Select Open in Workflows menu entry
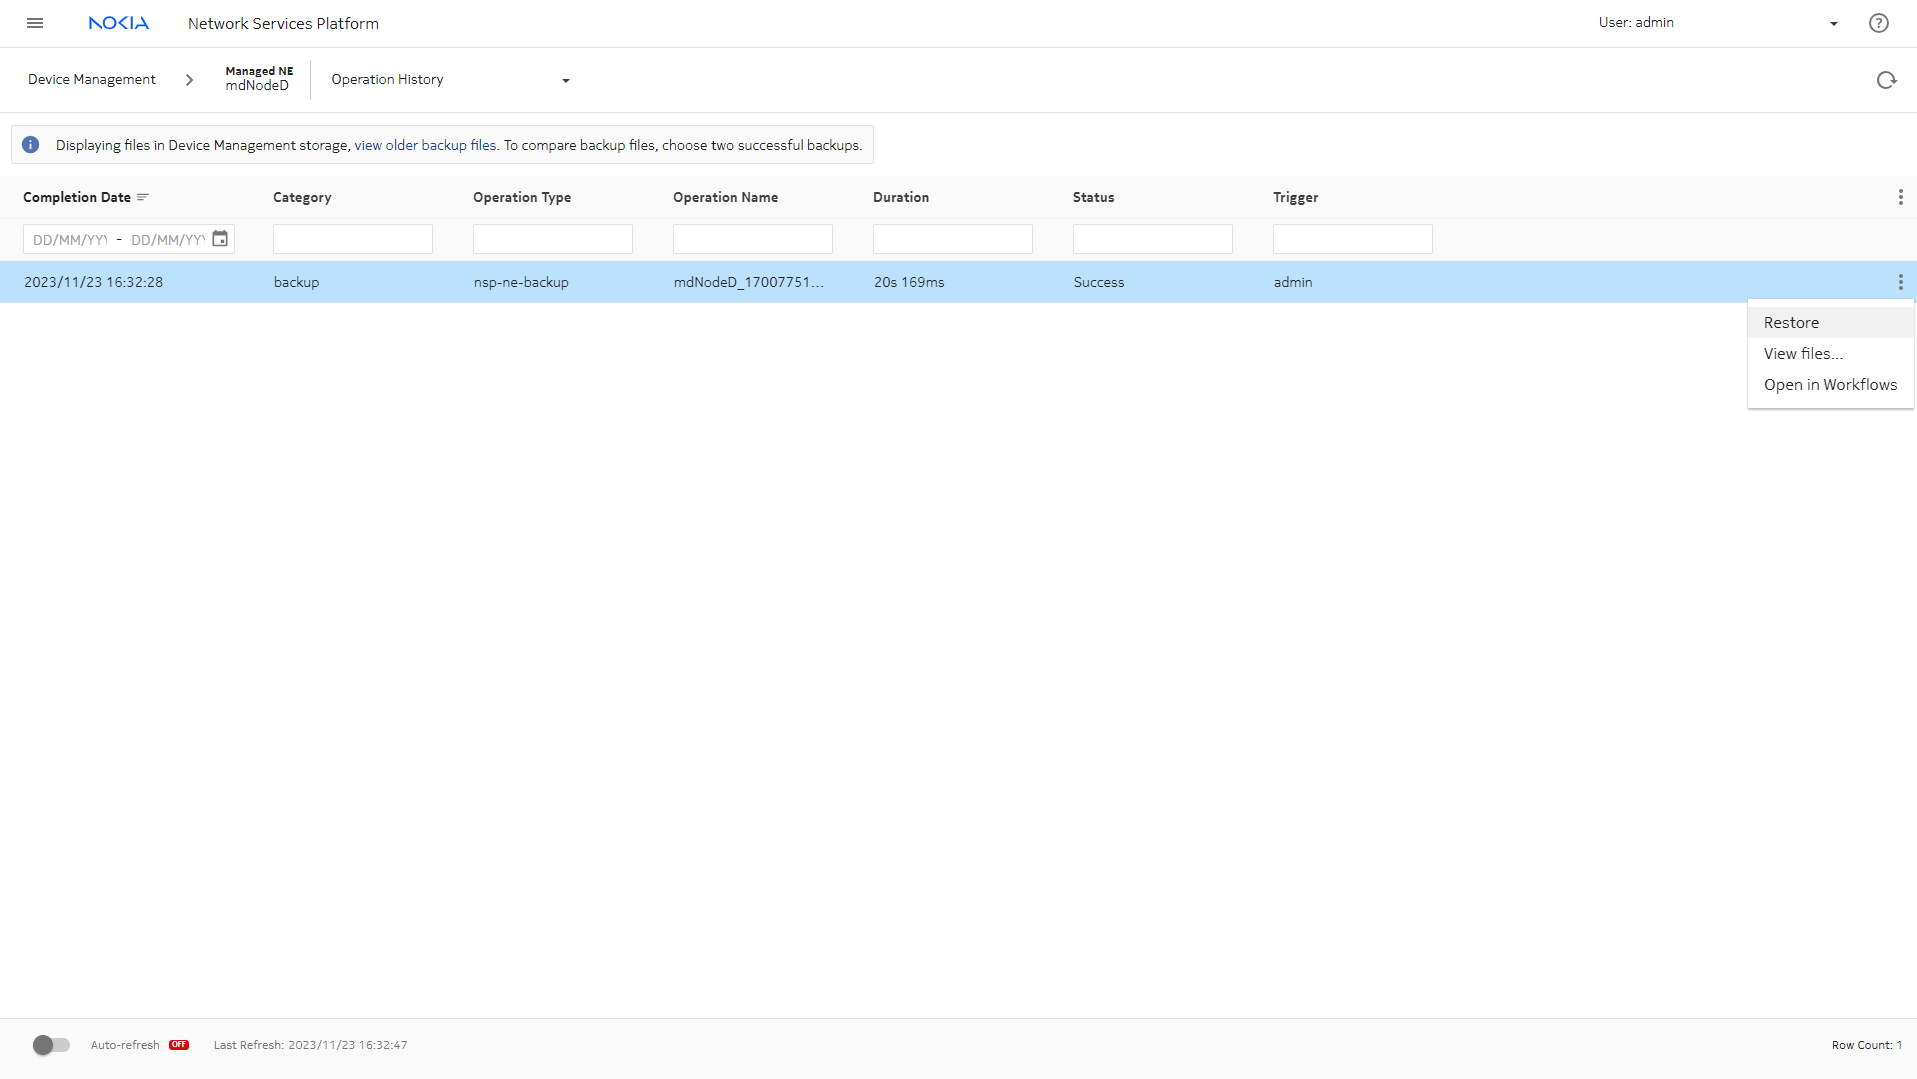Image resolution: width=1917 pixels, height=1079 pixels. (x=1829, y=385)
